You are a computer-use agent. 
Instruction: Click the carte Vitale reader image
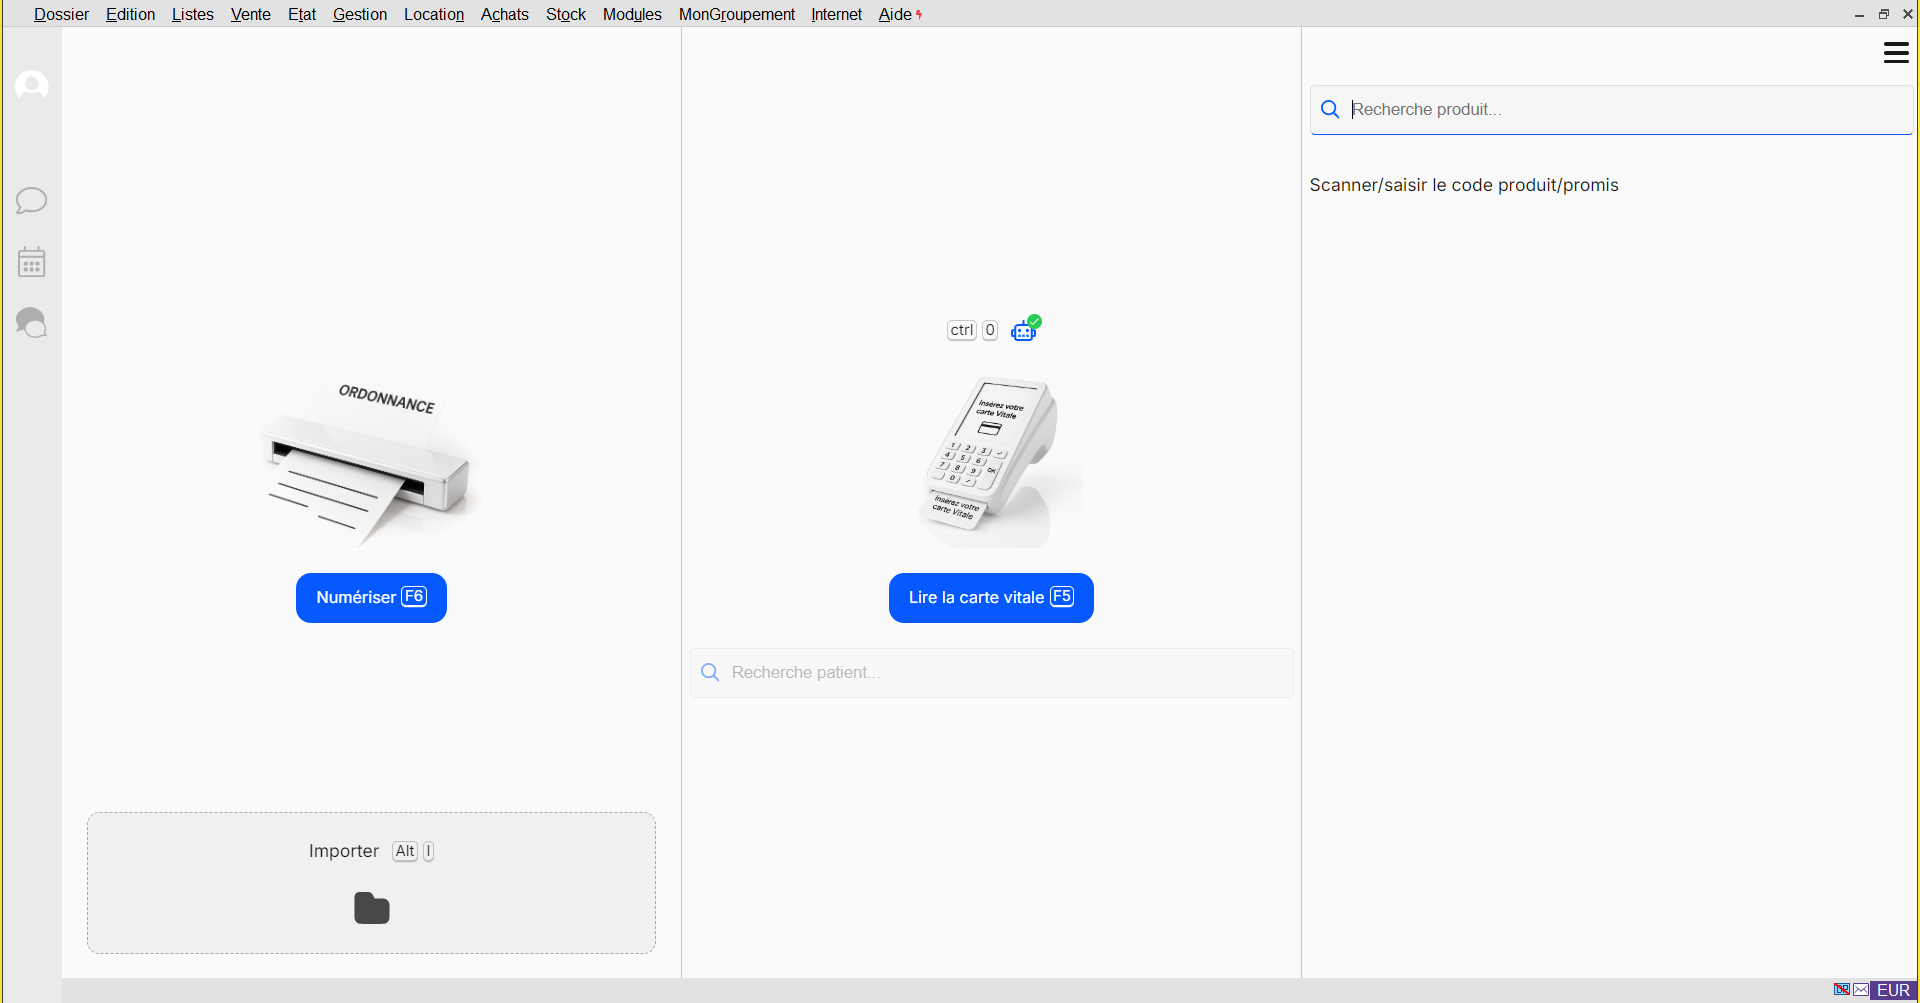[992, 462]
